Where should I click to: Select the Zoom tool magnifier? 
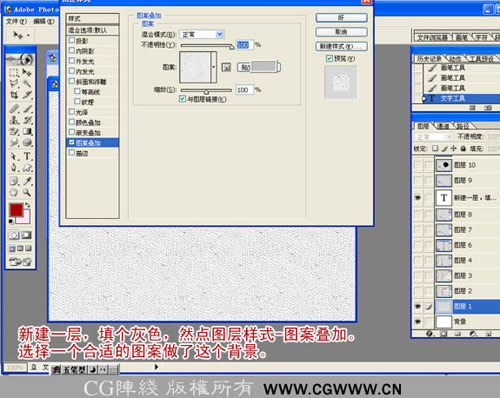(x=27, y=193)
